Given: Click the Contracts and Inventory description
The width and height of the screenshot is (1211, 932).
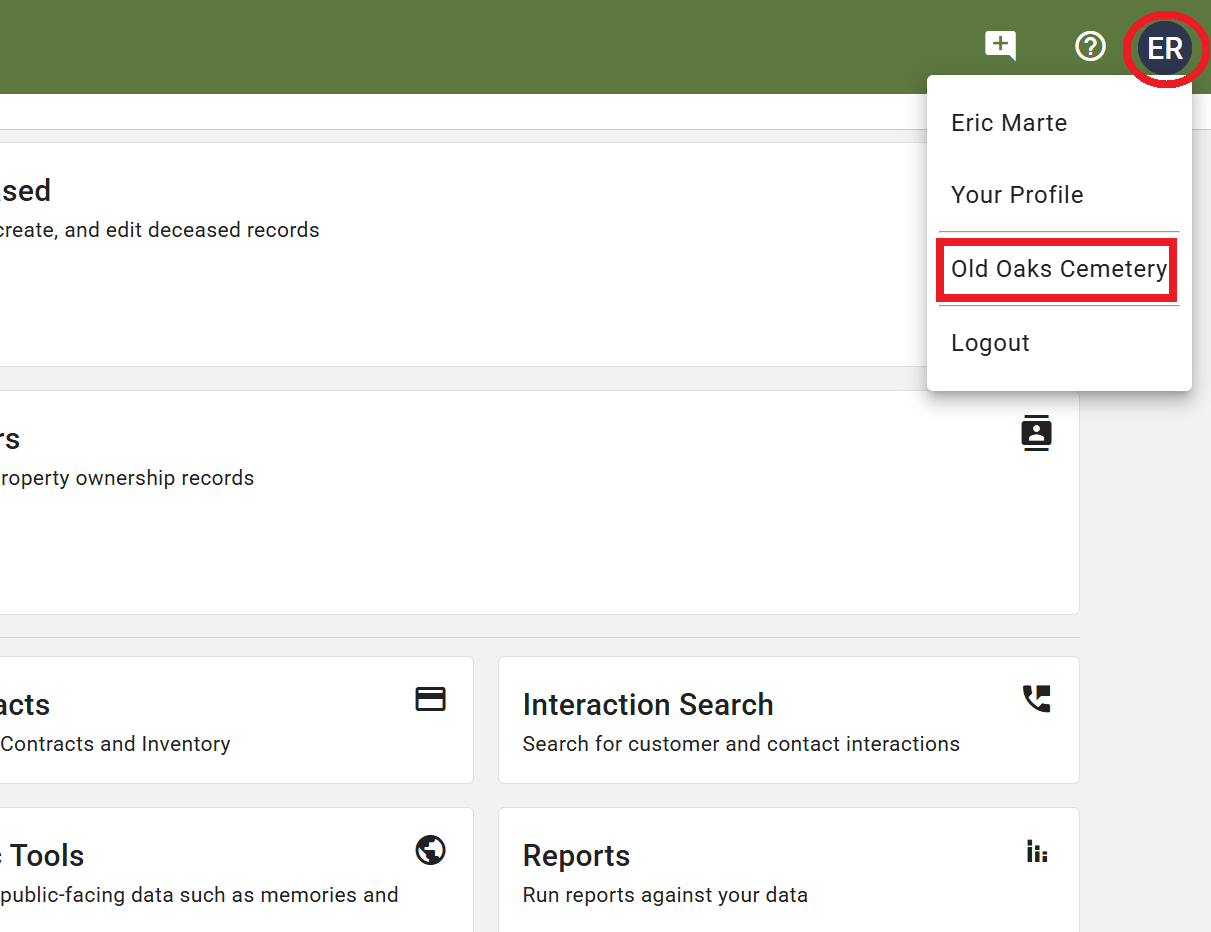Looking at the screenshot, I should tap(115, 744).
